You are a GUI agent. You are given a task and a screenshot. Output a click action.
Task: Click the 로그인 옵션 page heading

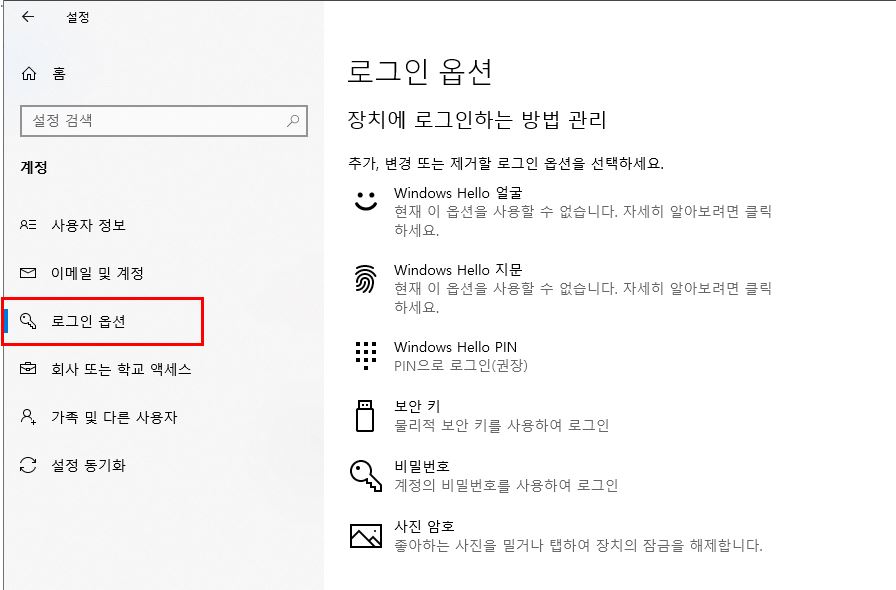419,72
